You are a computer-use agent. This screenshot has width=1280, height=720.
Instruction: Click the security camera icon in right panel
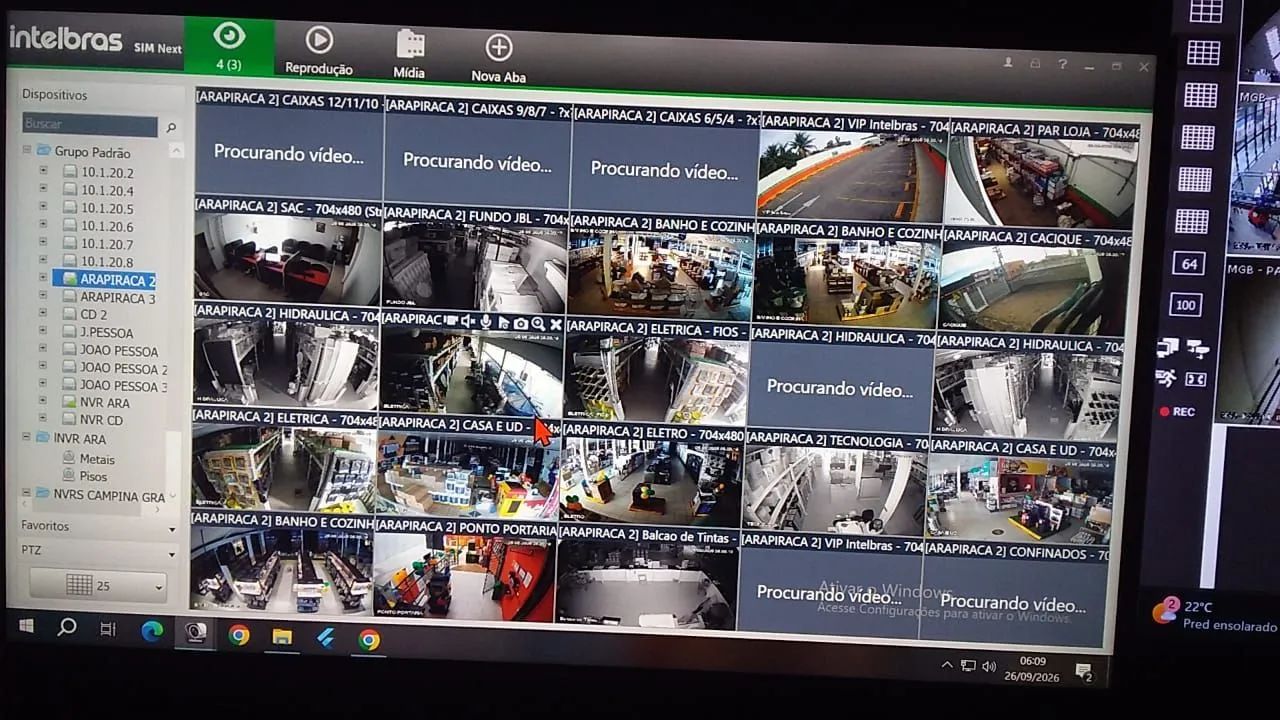[x=1198, y=349]
